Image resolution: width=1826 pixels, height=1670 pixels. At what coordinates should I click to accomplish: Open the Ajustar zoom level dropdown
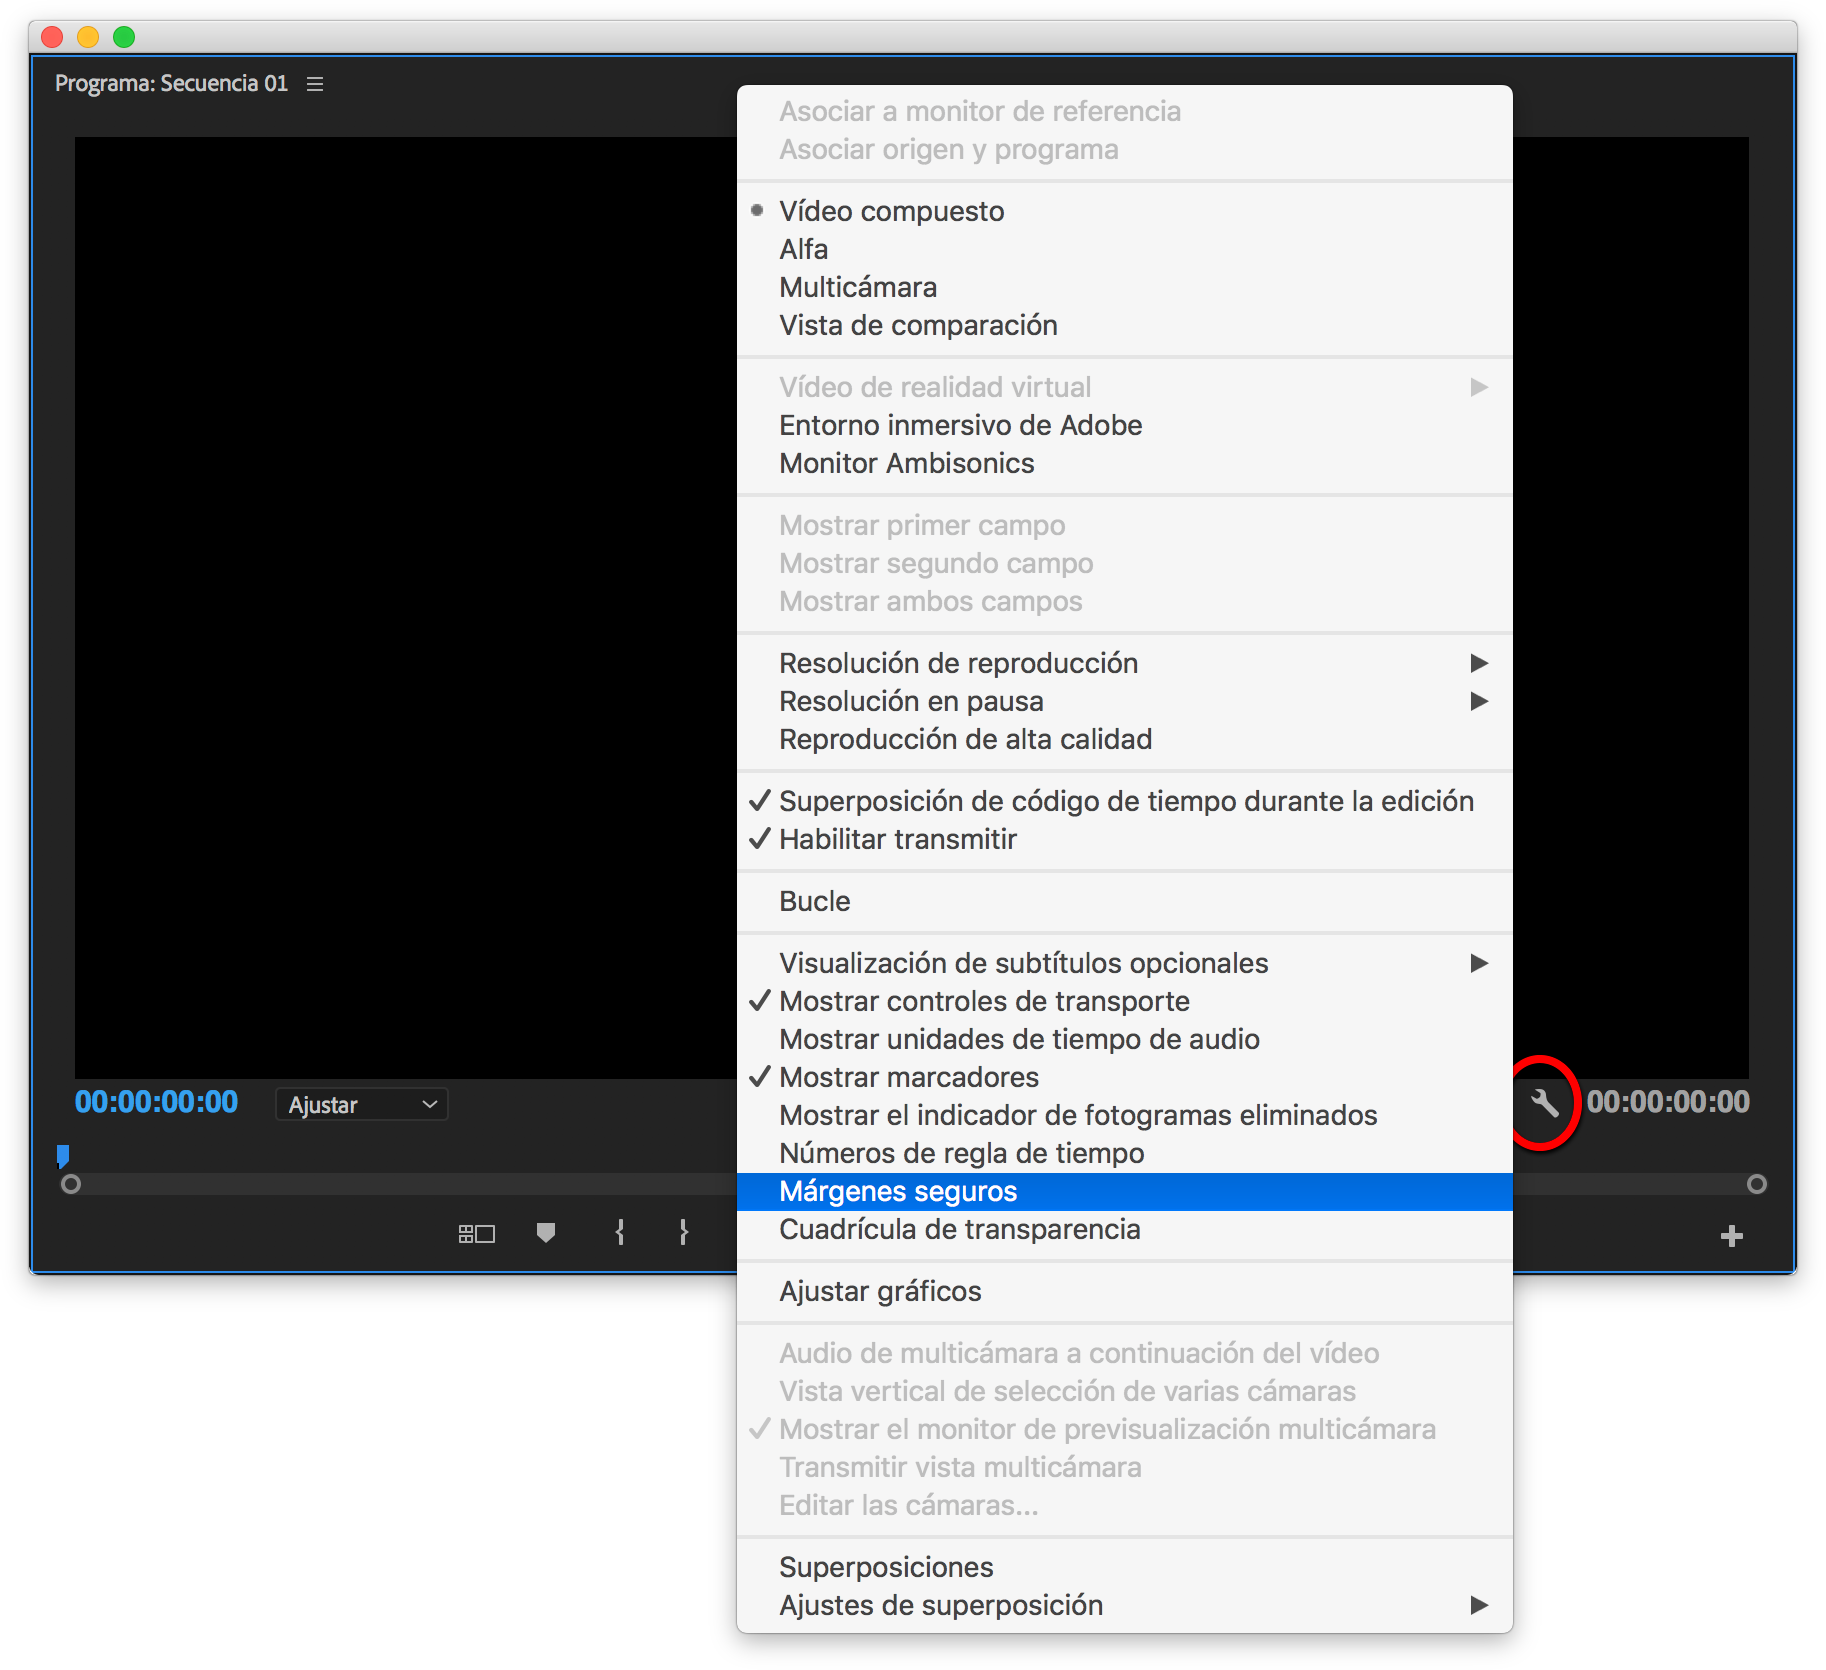click(361, 1104)
